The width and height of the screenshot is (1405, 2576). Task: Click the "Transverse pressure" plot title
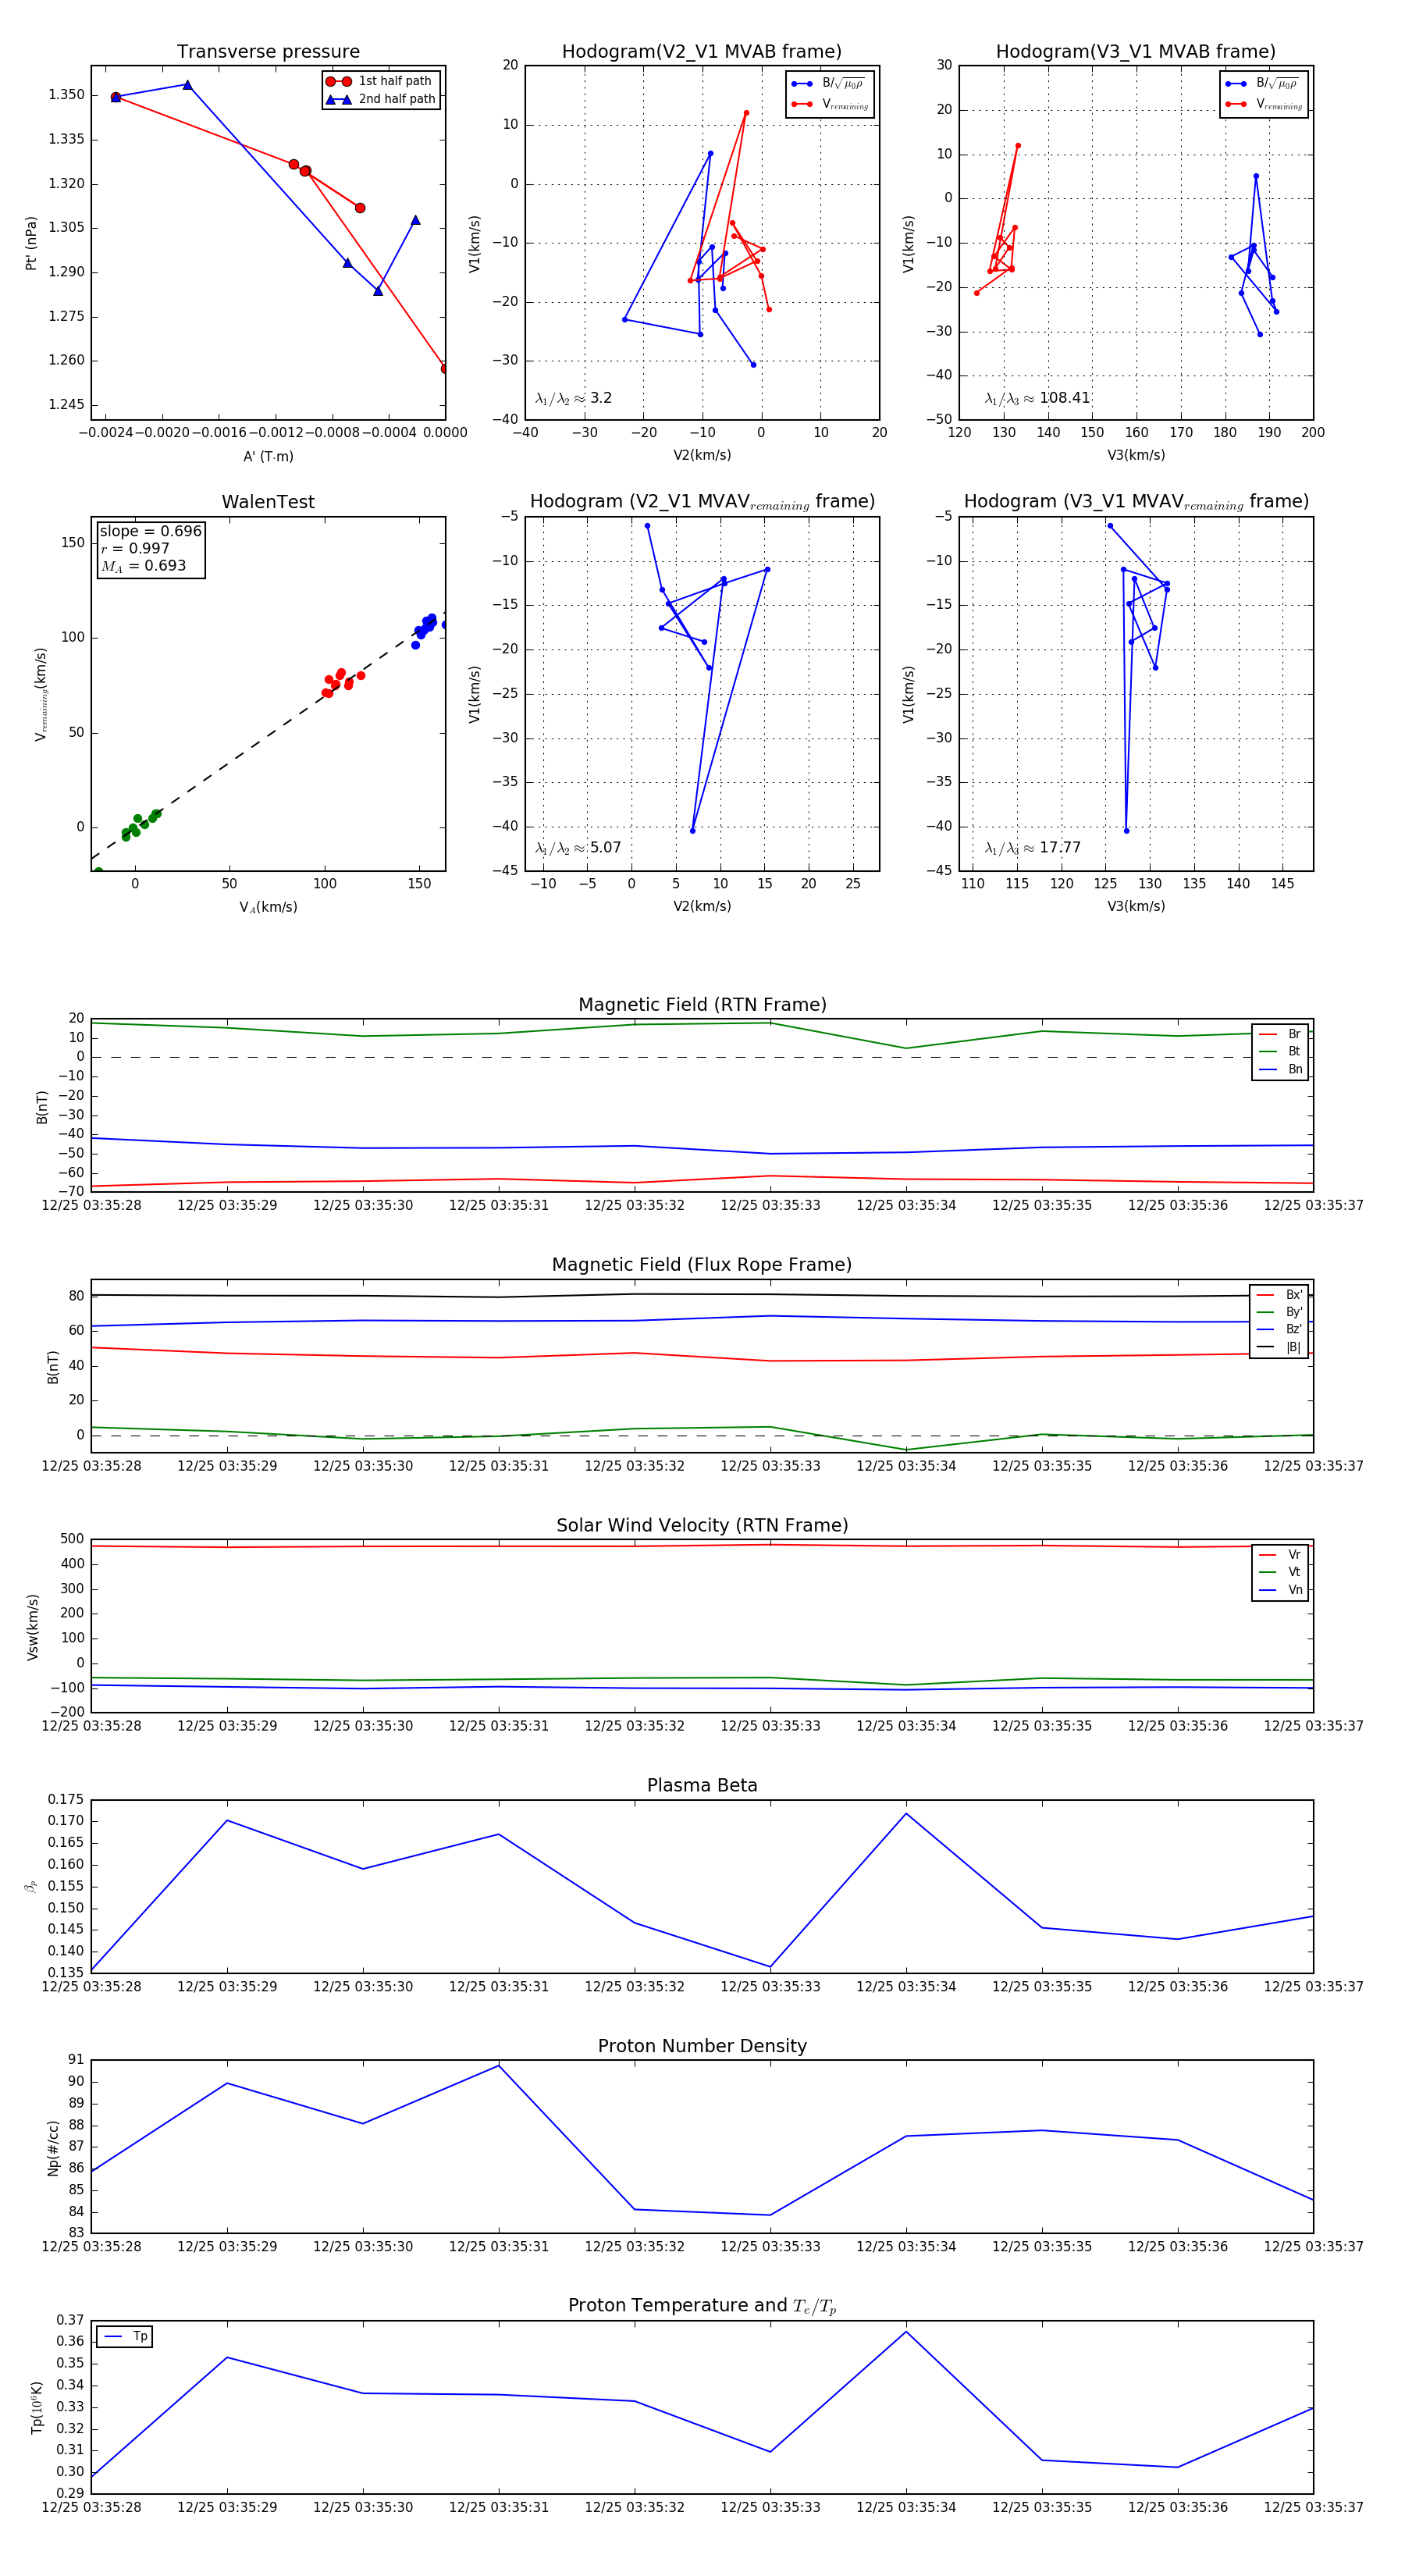(x=268, y=52)
